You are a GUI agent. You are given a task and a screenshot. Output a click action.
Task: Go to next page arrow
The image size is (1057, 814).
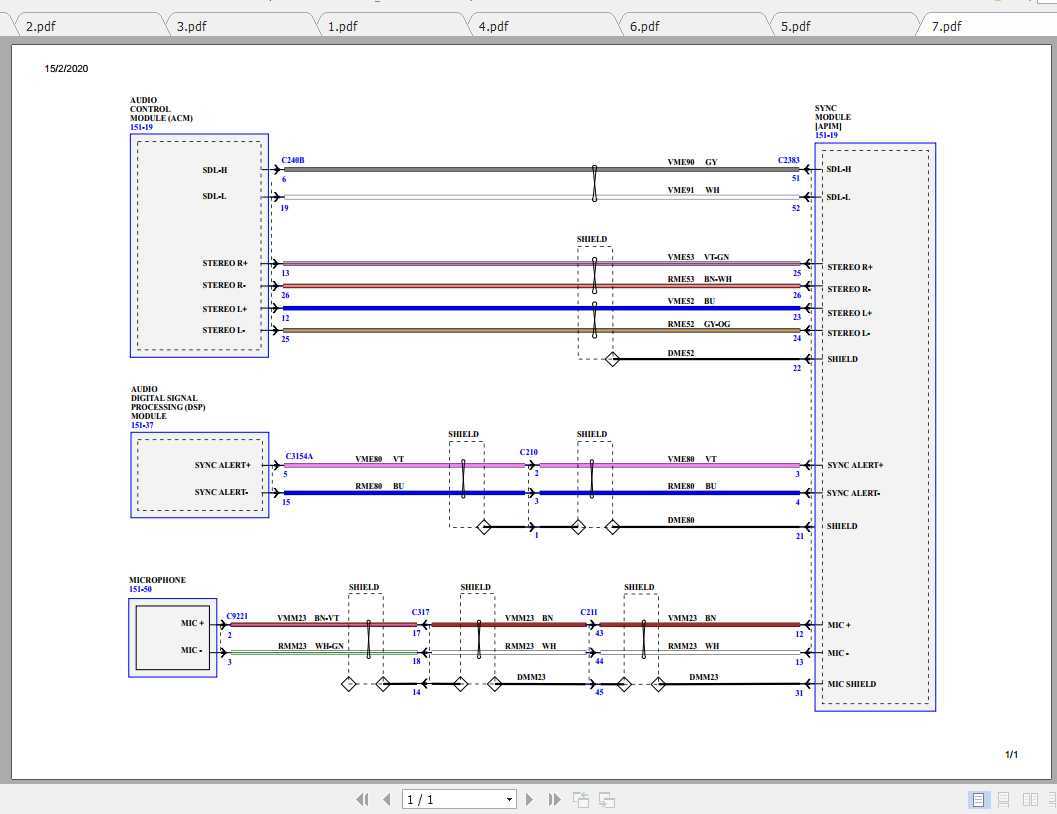coord(529,799)
